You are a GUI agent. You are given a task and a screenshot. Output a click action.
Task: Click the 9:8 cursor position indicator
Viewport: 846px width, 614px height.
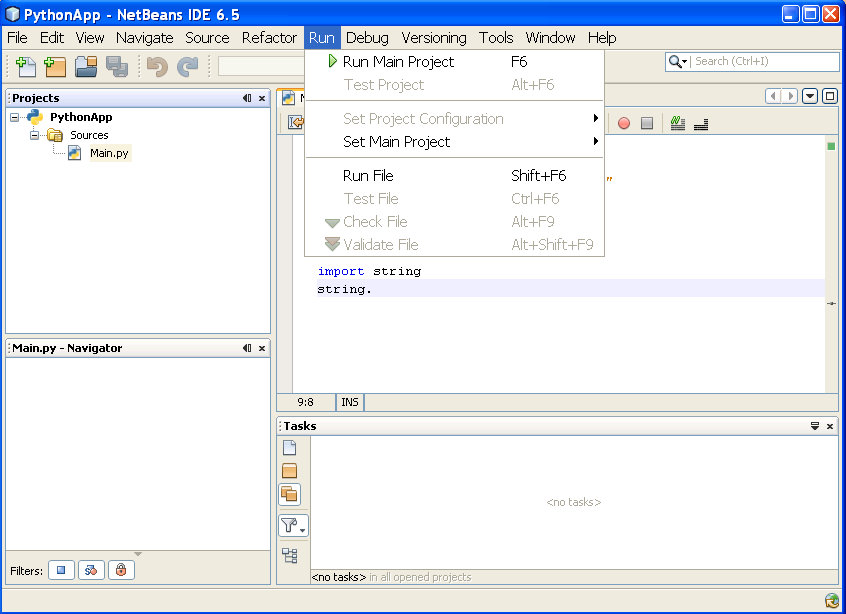pos(305,402)
